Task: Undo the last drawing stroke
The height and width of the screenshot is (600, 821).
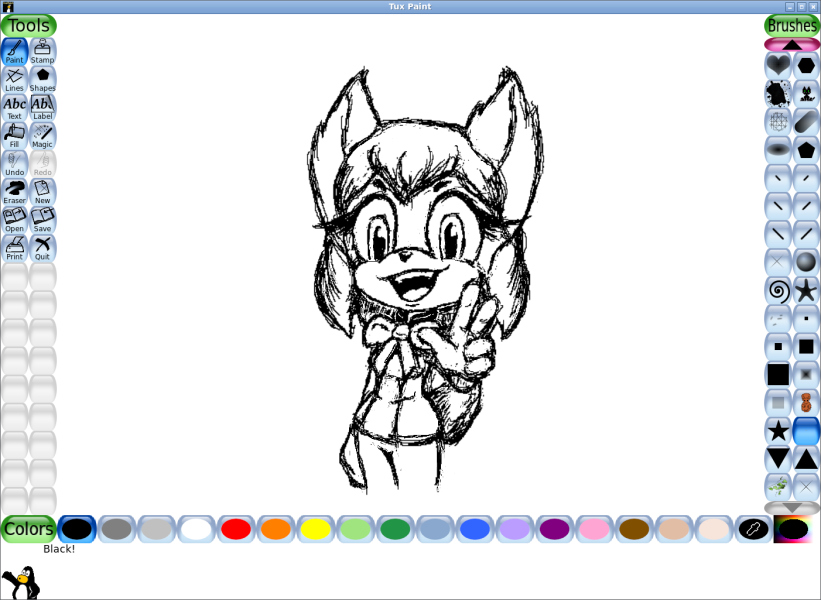Action: click(14, 164)
